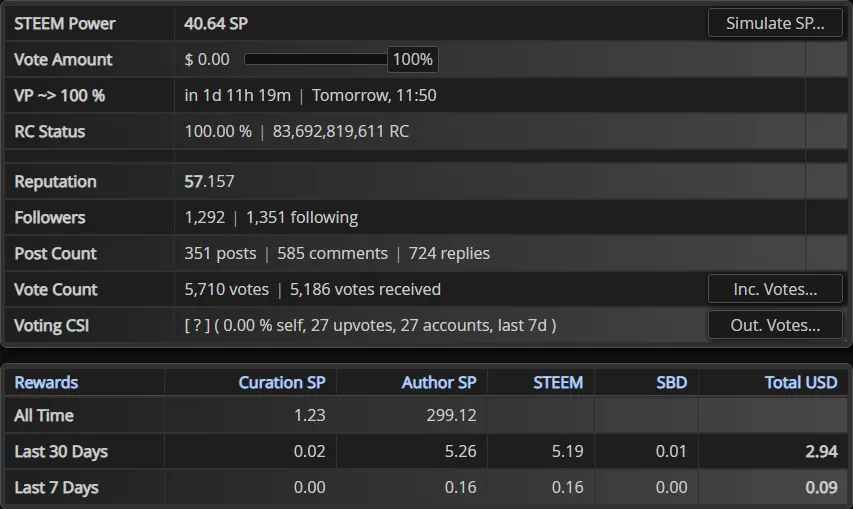Screen dimensions: 853x509
Task: Open Inc. Votes... list
Action: pyautogui.click(x=775, y=289)
